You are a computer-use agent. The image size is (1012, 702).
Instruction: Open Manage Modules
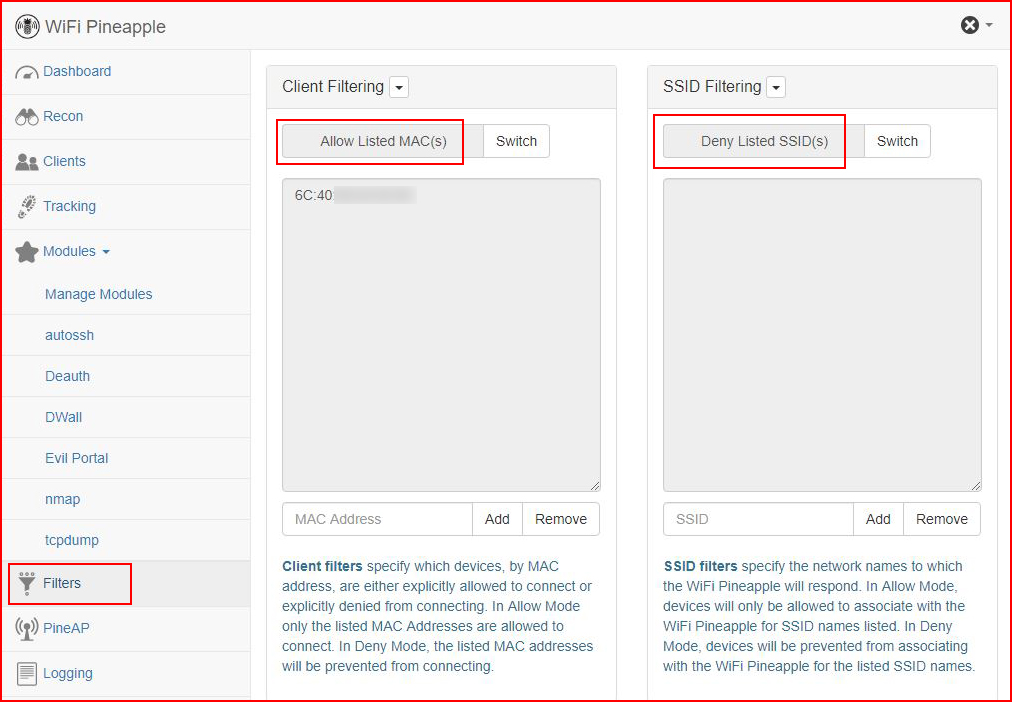click(99, 294)
